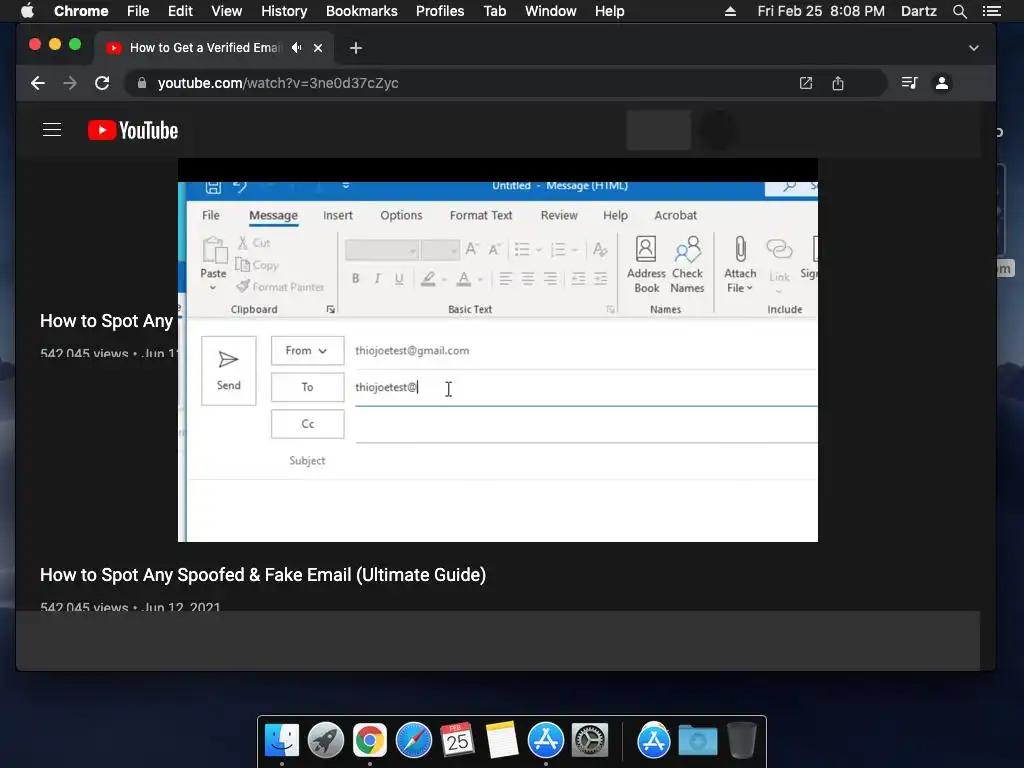Image resolution: width=1024 pixels, height=768 pixels.
Task: Select the Message ribbon tab
Action: [x=273, y=216]
